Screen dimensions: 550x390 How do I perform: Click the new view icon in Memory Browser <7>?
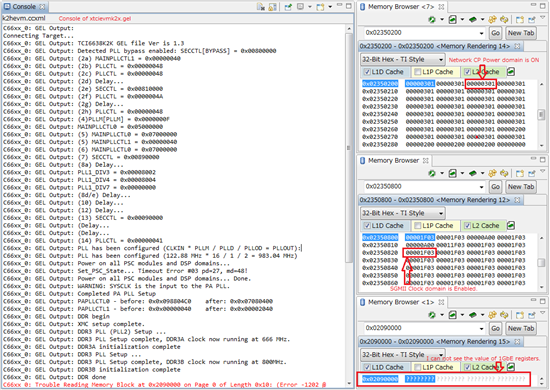pos(520,20)
